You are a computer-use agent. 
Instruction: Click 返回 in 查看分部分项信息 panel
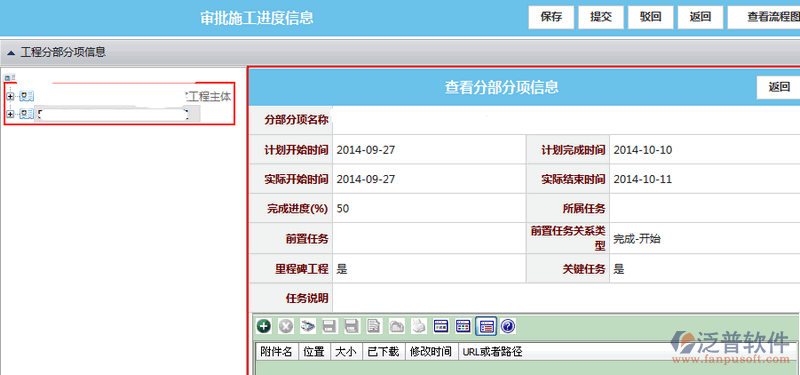(x=779, y=87)
